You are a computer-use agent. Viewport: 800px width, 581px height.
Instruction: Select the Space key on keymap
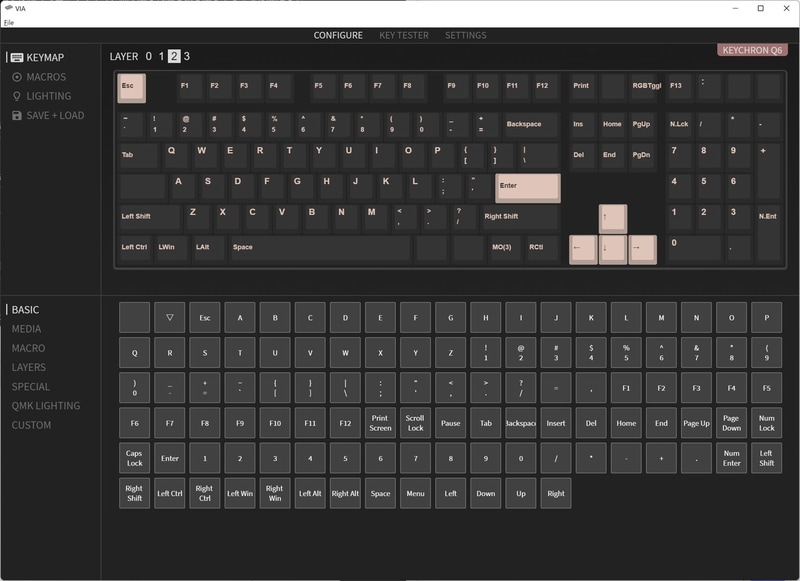pos(320,249)
